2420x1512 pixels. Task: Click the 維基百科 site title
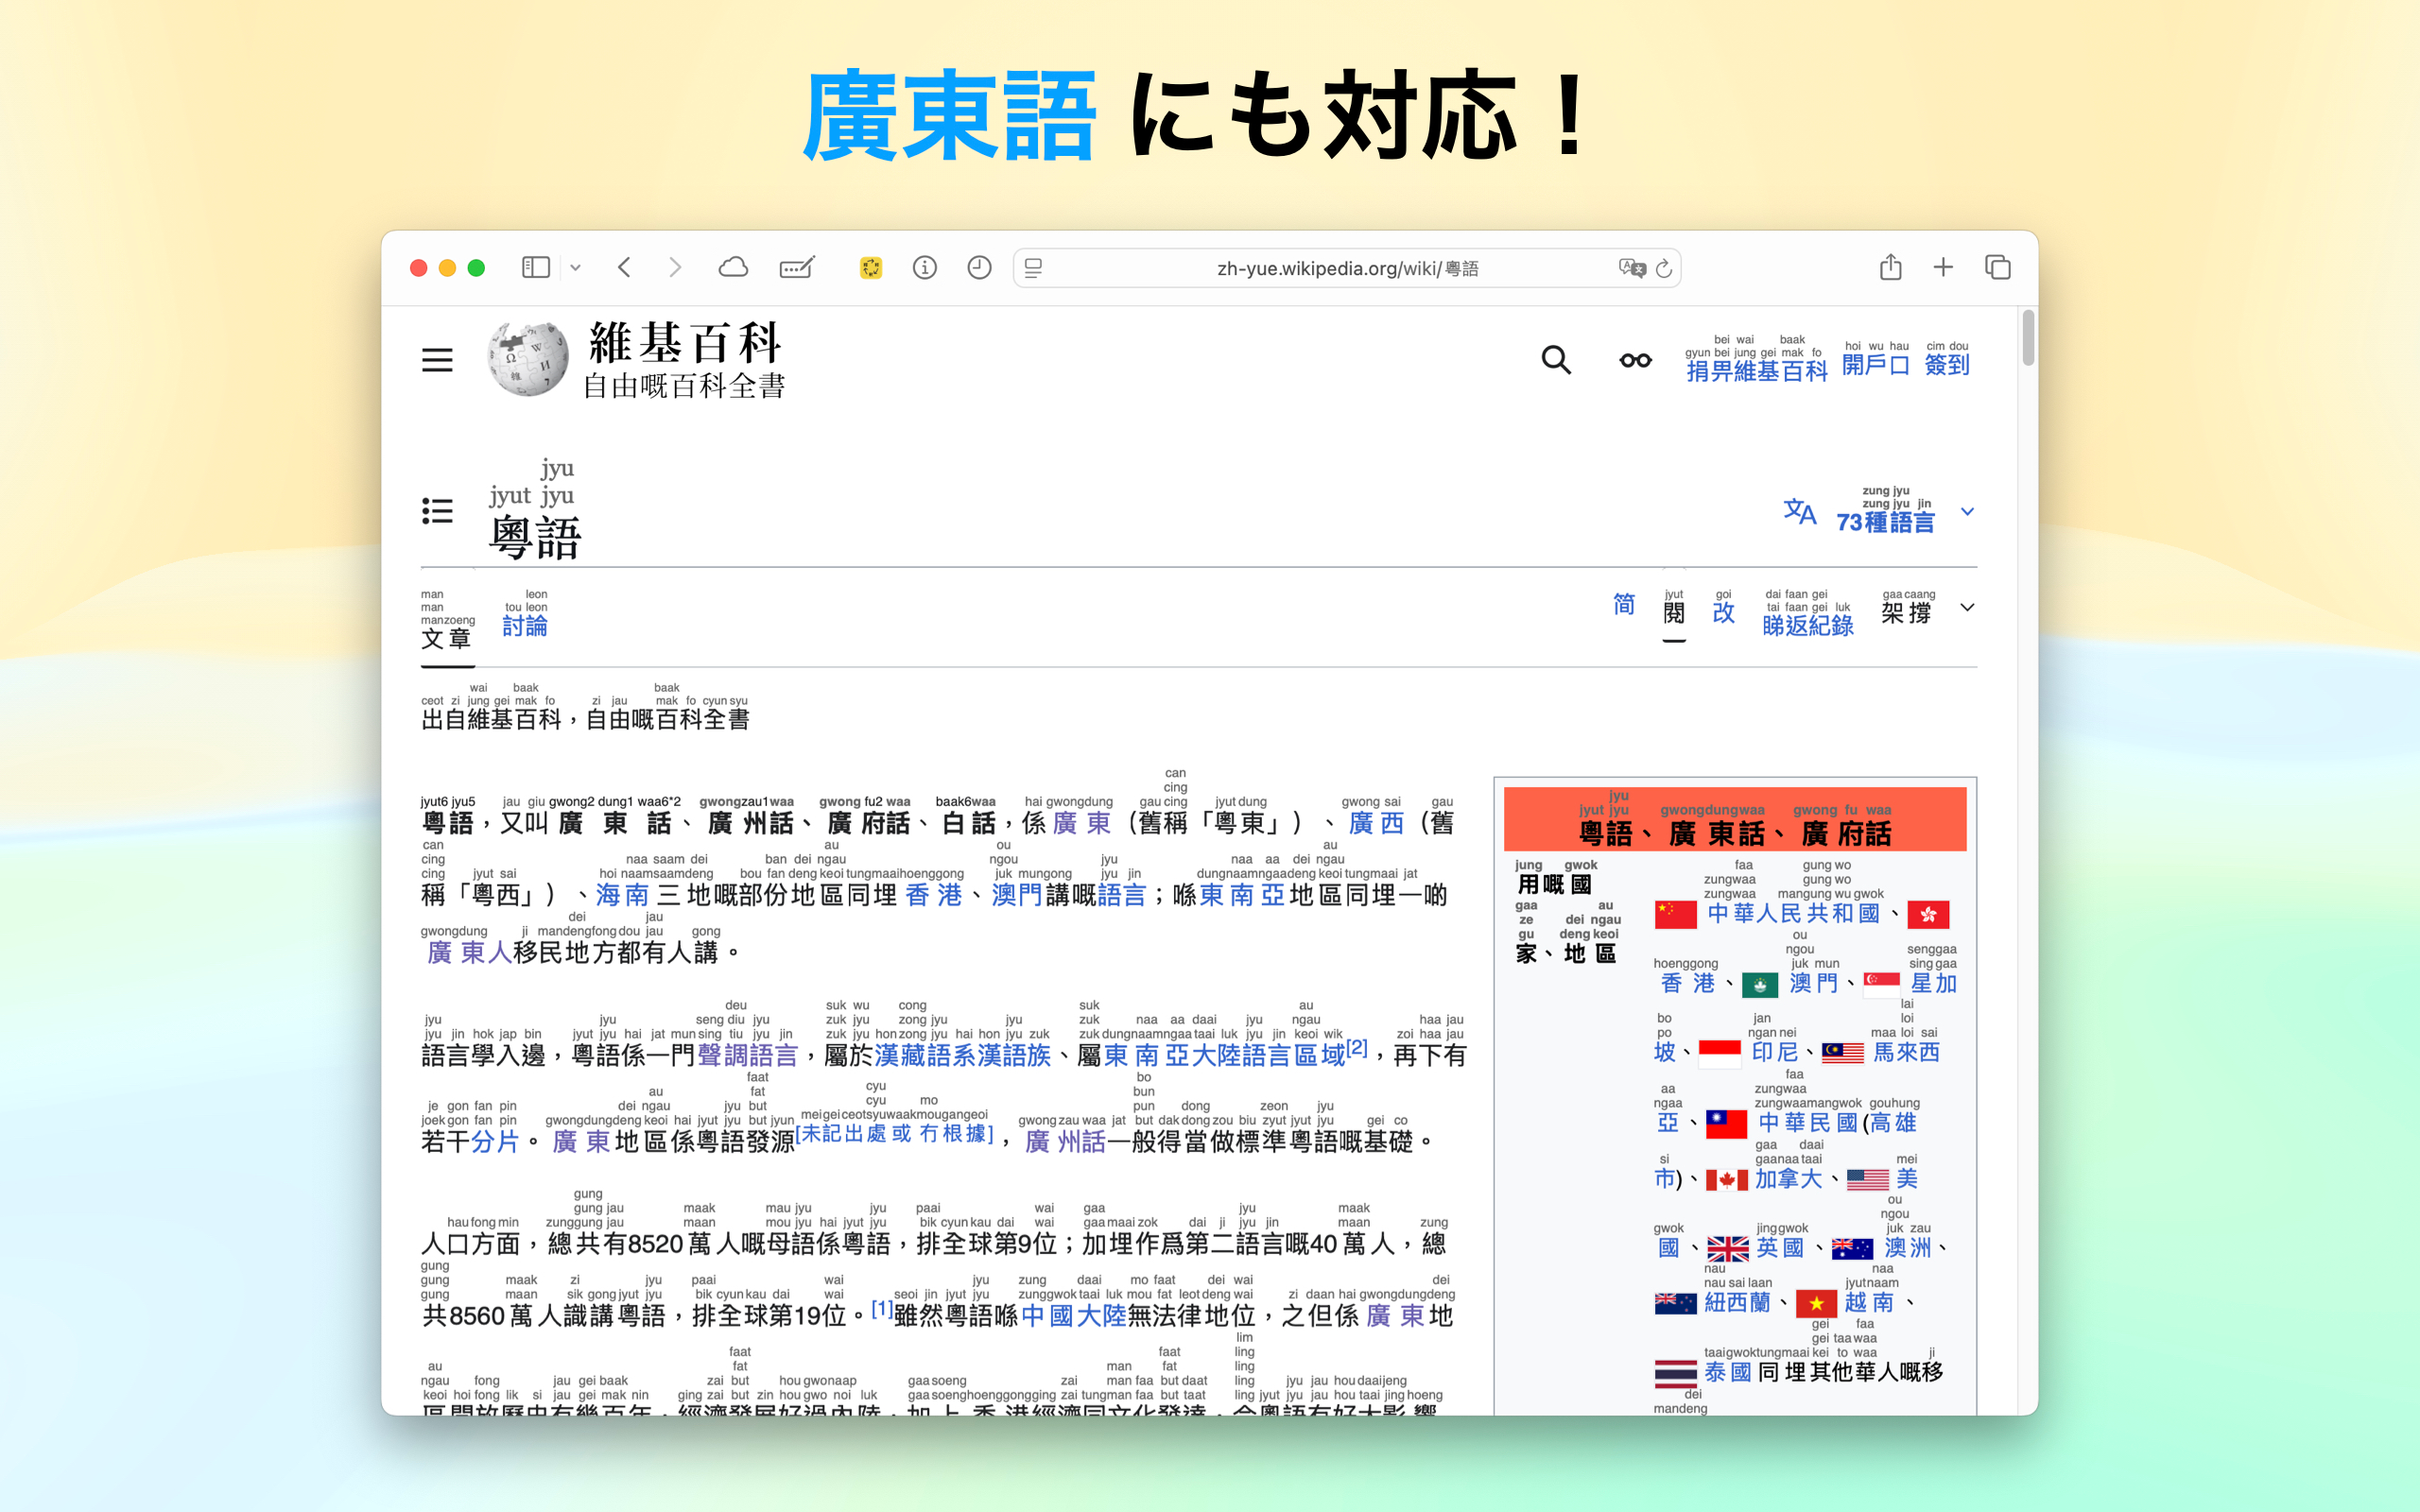(685, 344)
